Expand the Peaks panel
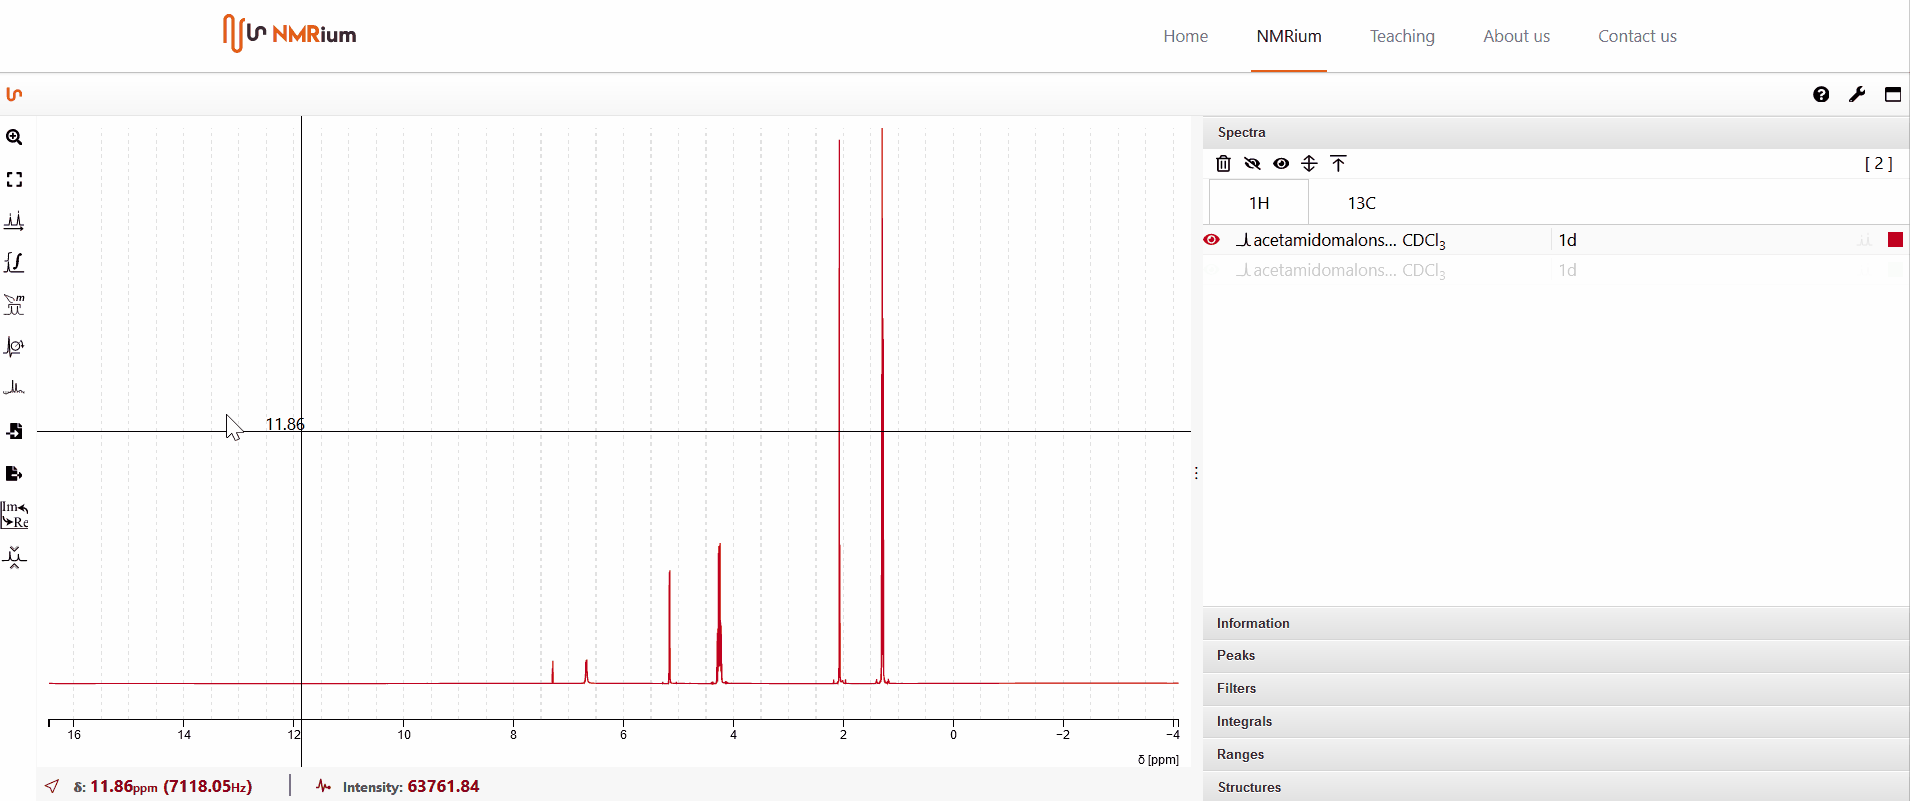The image size is (1910, 801). pyautogui.click(x=1236, y=655)
